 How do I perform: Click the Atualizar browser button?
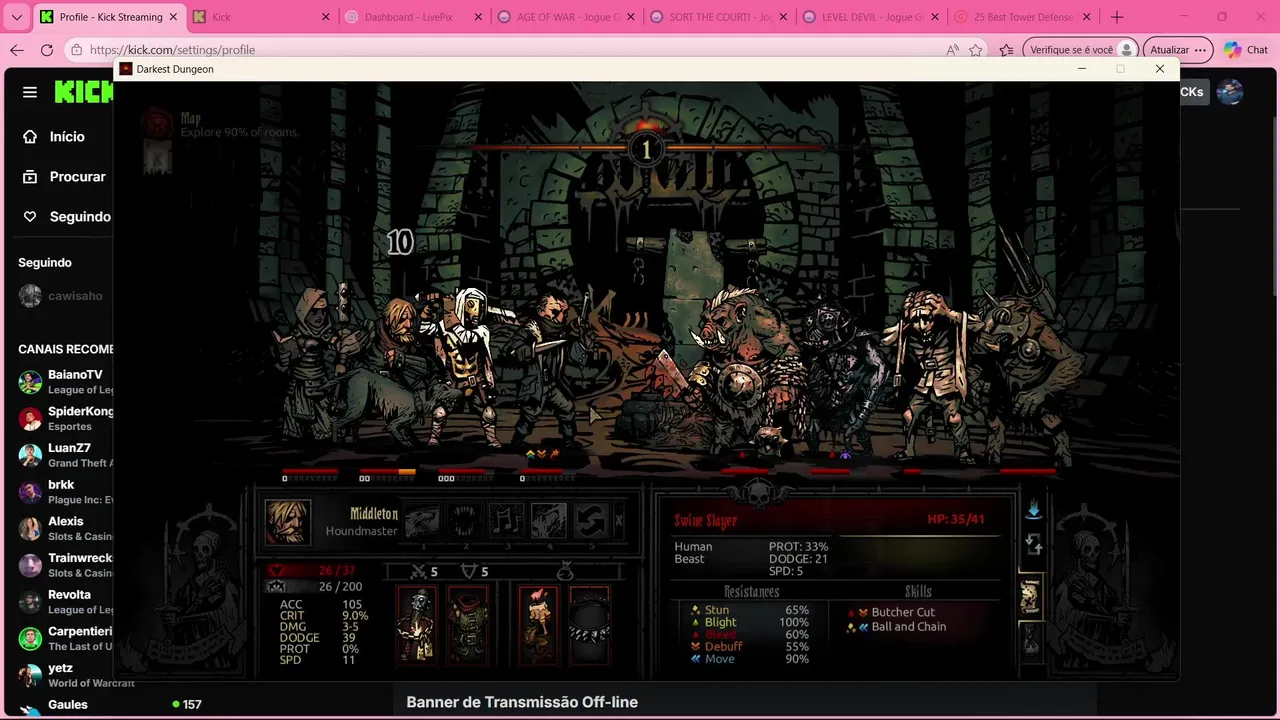[1178, 50]
